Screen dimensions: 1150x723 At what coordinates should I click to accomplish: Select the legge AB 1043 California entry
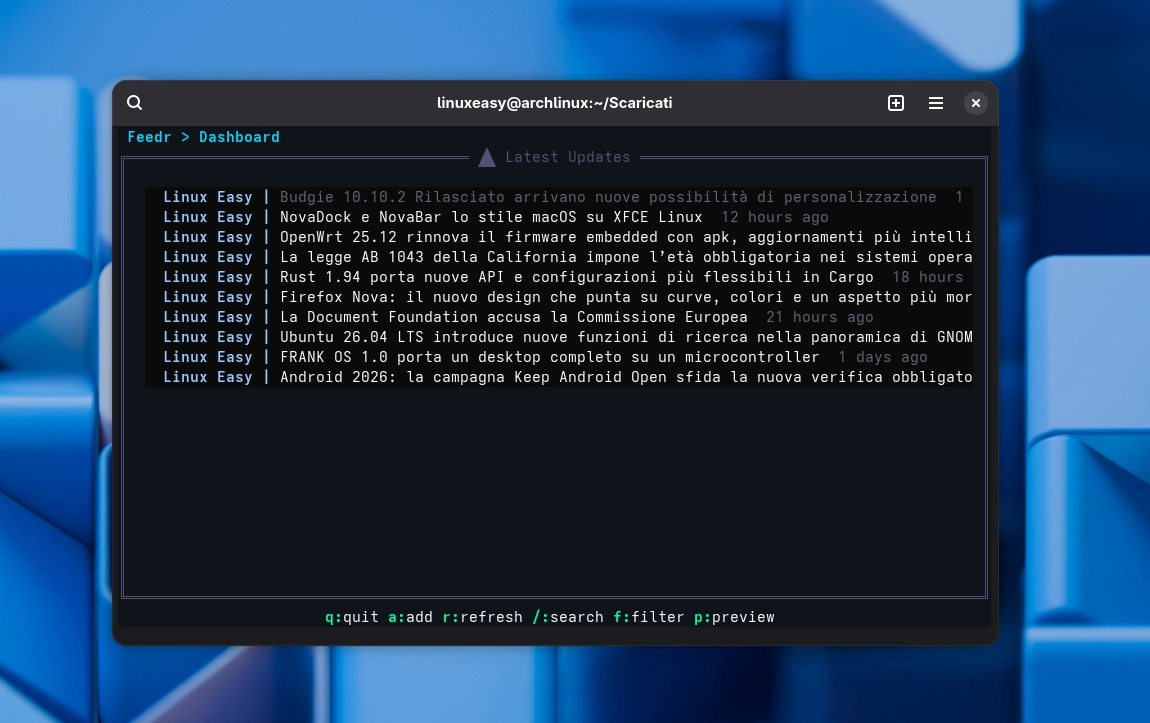point(625,257)
